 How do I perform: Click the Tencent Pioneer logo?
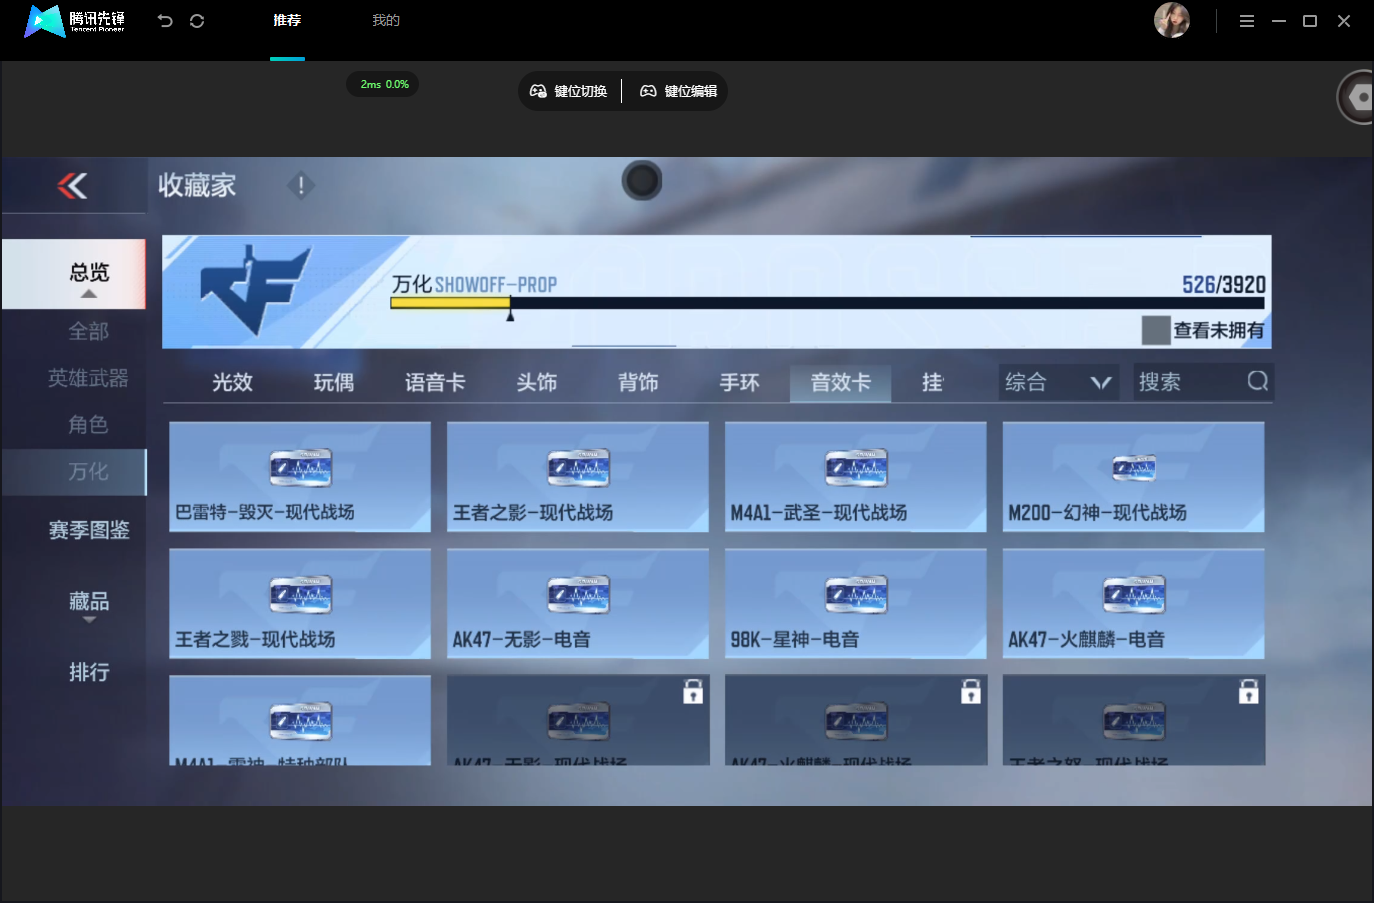point(75,21)
